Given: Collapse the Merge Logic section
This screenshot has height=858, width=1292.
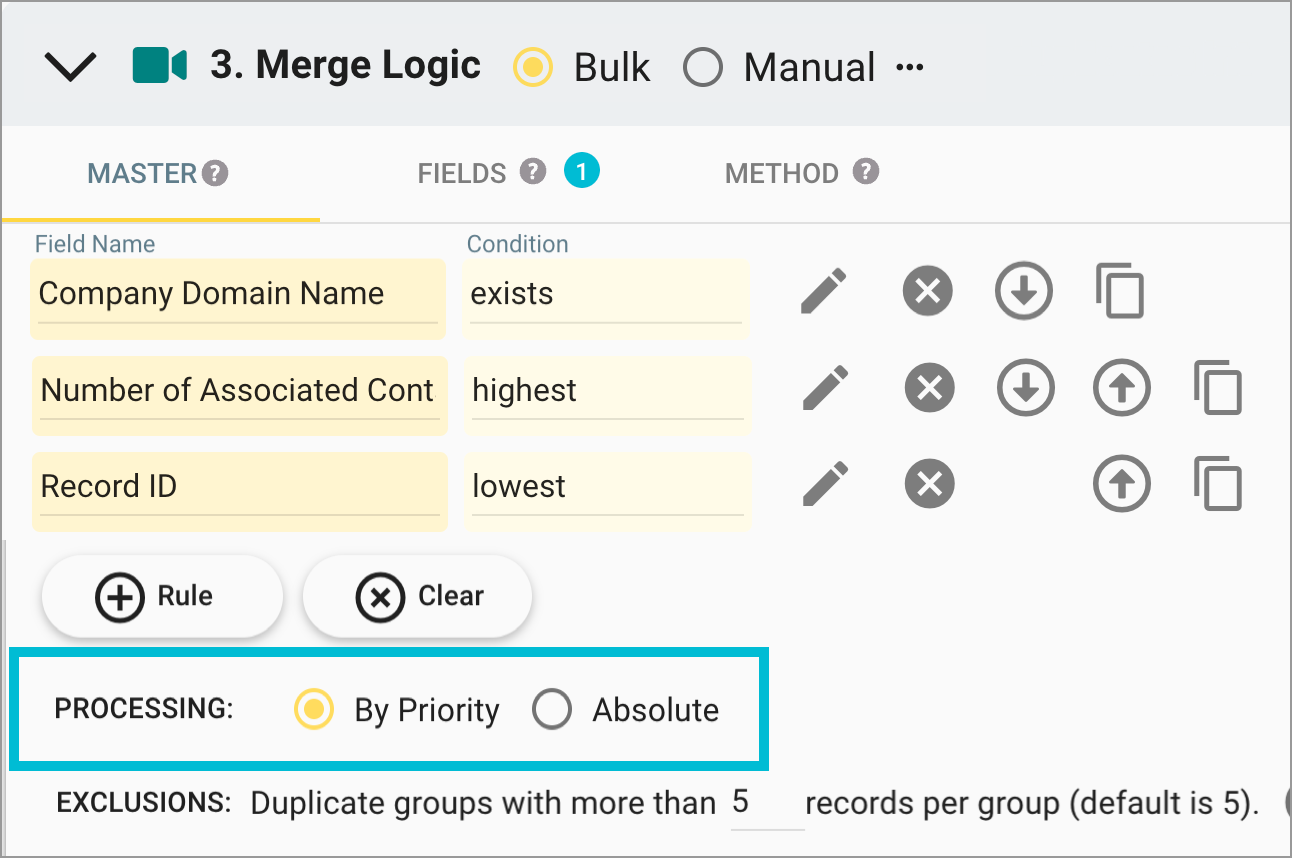Looking at the screenshot, I should click(68, 64).
